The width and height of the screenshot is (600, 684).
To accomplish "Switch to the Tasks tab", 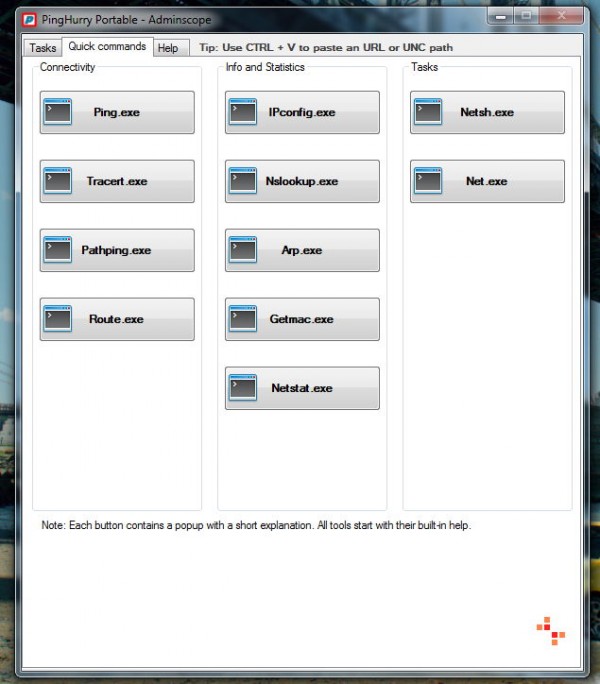I will [x=43, y=48].
